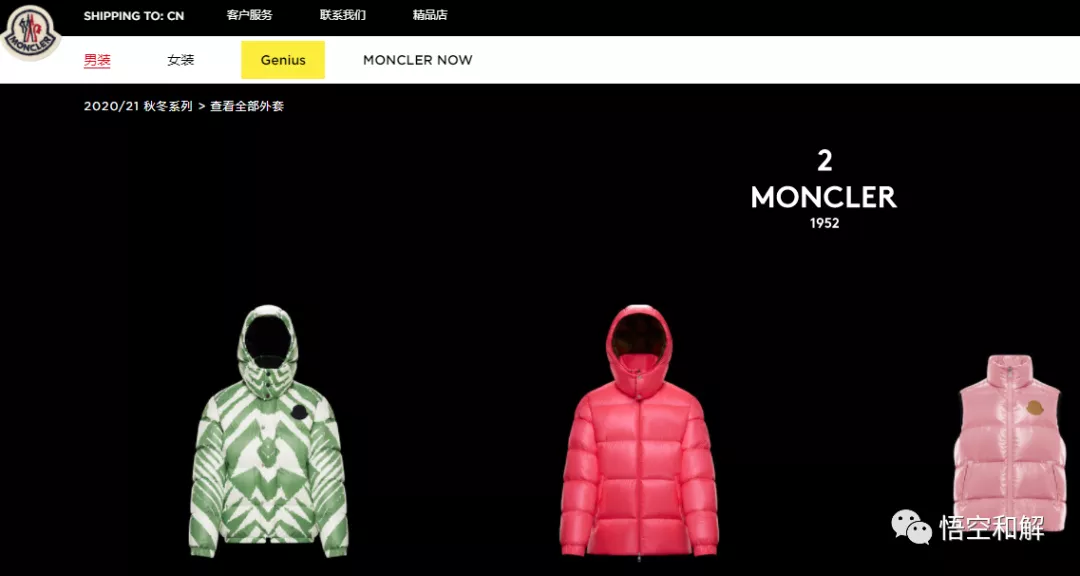
Task: Go to 精品店 boutiques page
Action: click(430, 15)
